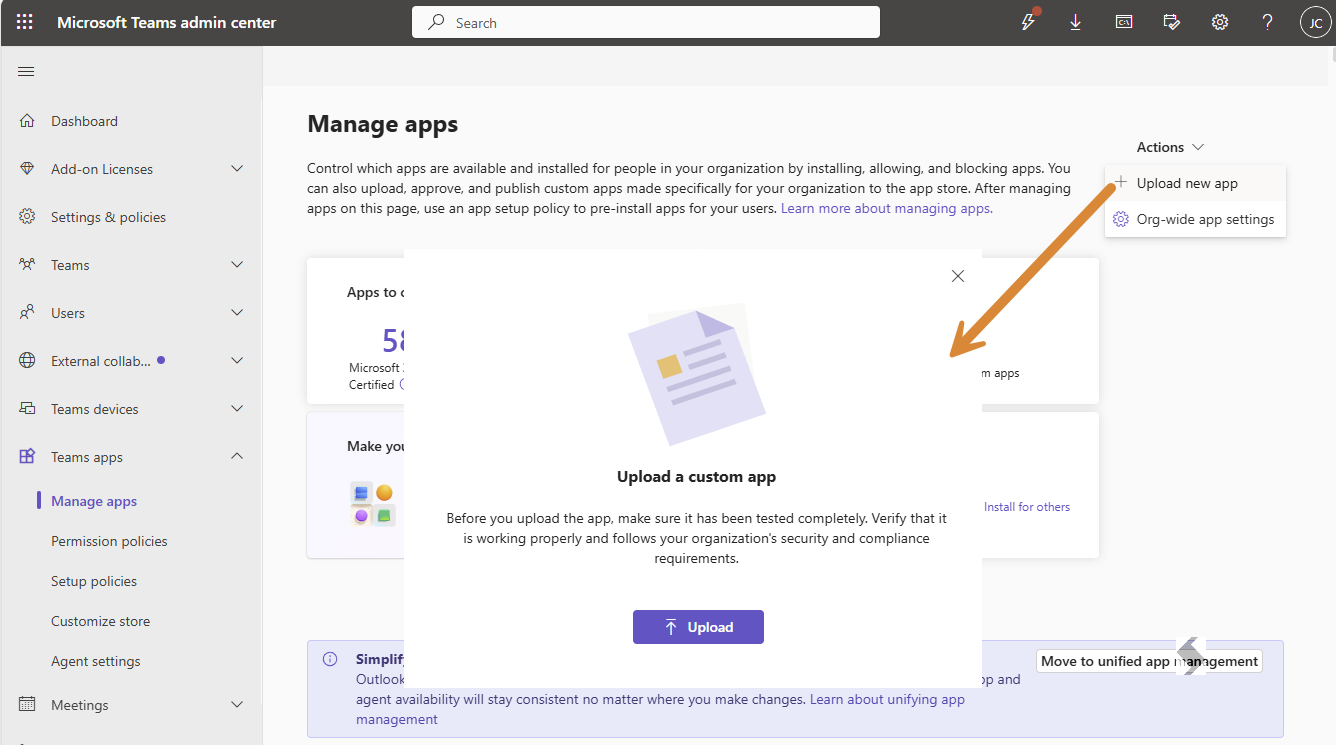1336x745 pixels.
Task: Expand the Add-on Licenses section
Action: pyautogui.click(x=237, y=169)
